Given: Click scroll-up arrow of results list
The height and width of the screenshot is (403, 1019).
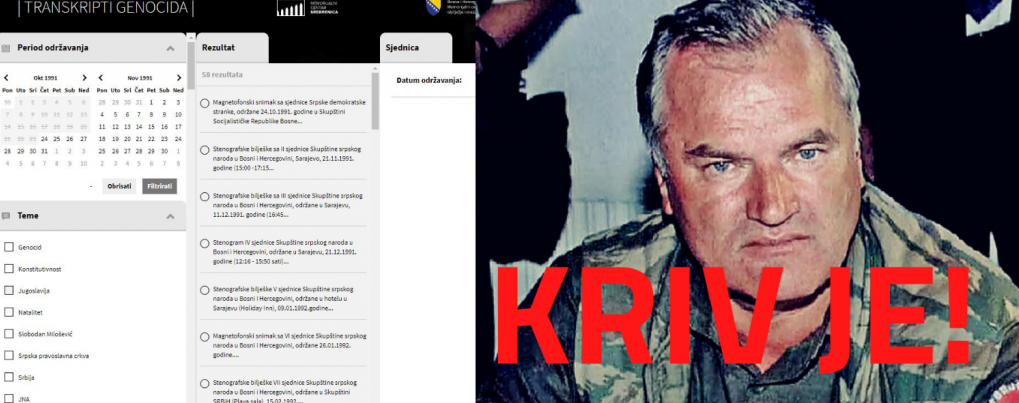Looking at the screenshot, I should [x=375, y=68].
